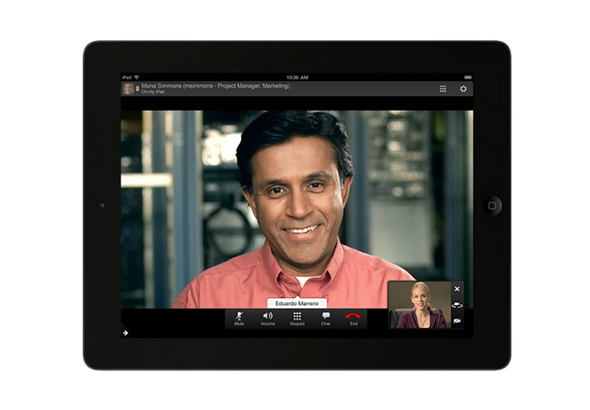Tap the Eduardo Marrero name label
Screen dimensions: 590x410
pyautogui.click(x=297, y=304)
